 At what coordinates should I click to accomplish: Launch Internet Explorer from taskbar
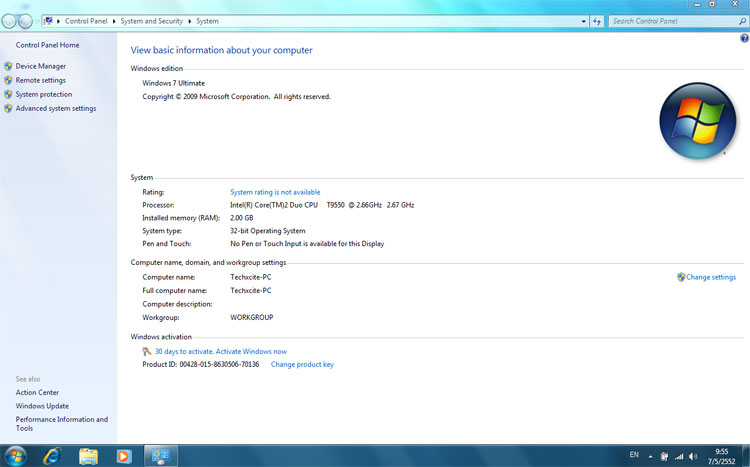click(52, 456)
